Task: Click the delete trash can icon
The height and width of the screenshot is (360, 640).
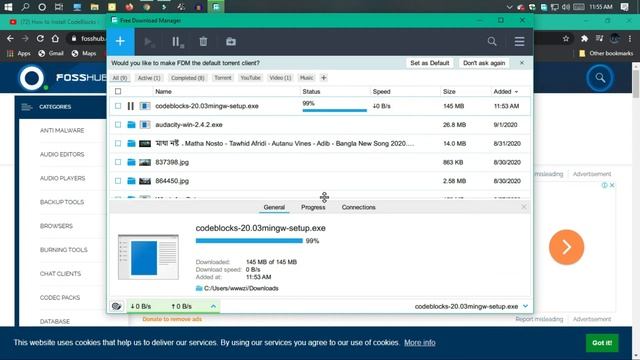Action: coord(203,42)
